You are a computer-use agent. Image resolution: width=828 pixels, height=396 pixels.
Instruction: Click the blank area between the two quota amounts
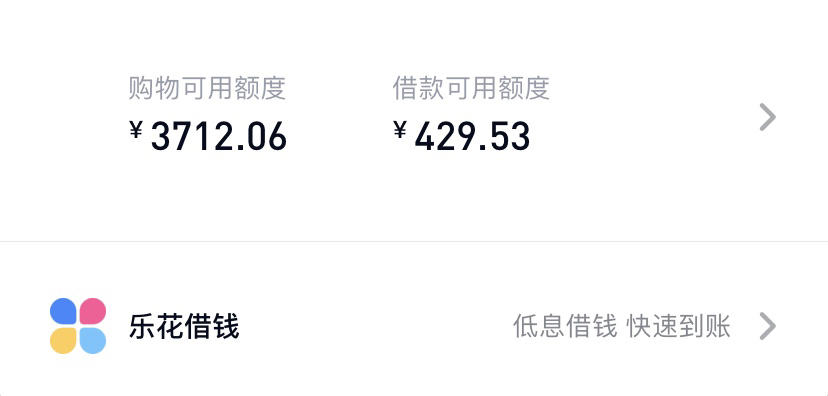coord(340,136)
